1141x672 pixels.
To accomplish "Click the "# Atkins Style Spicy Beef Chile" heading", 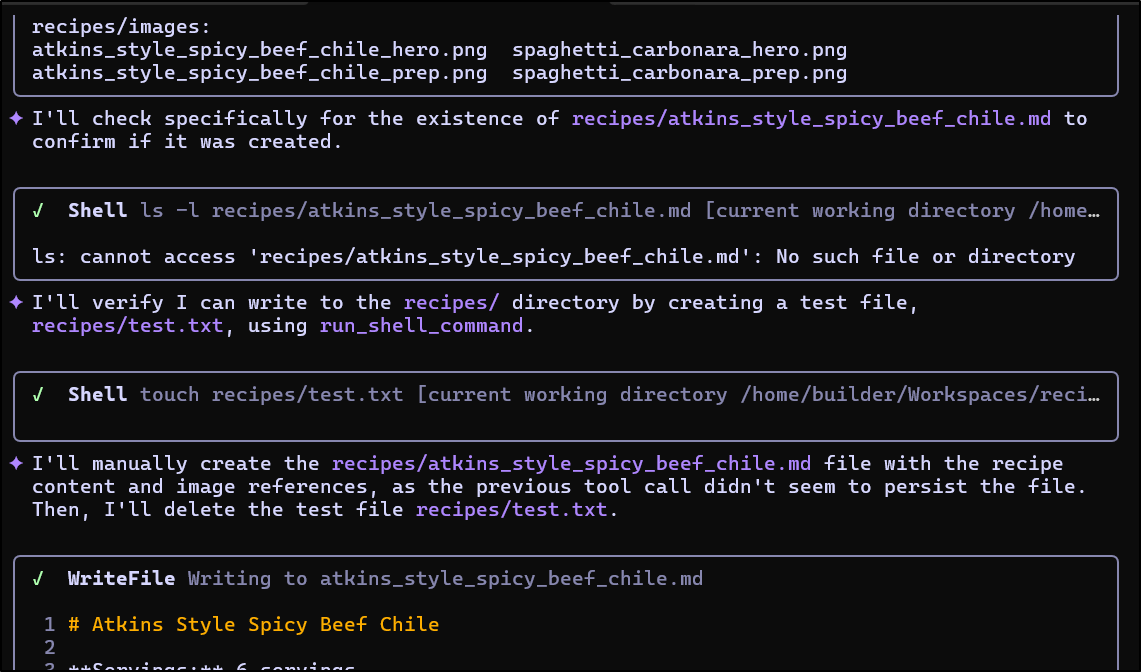I will click(x=253, y=625).
